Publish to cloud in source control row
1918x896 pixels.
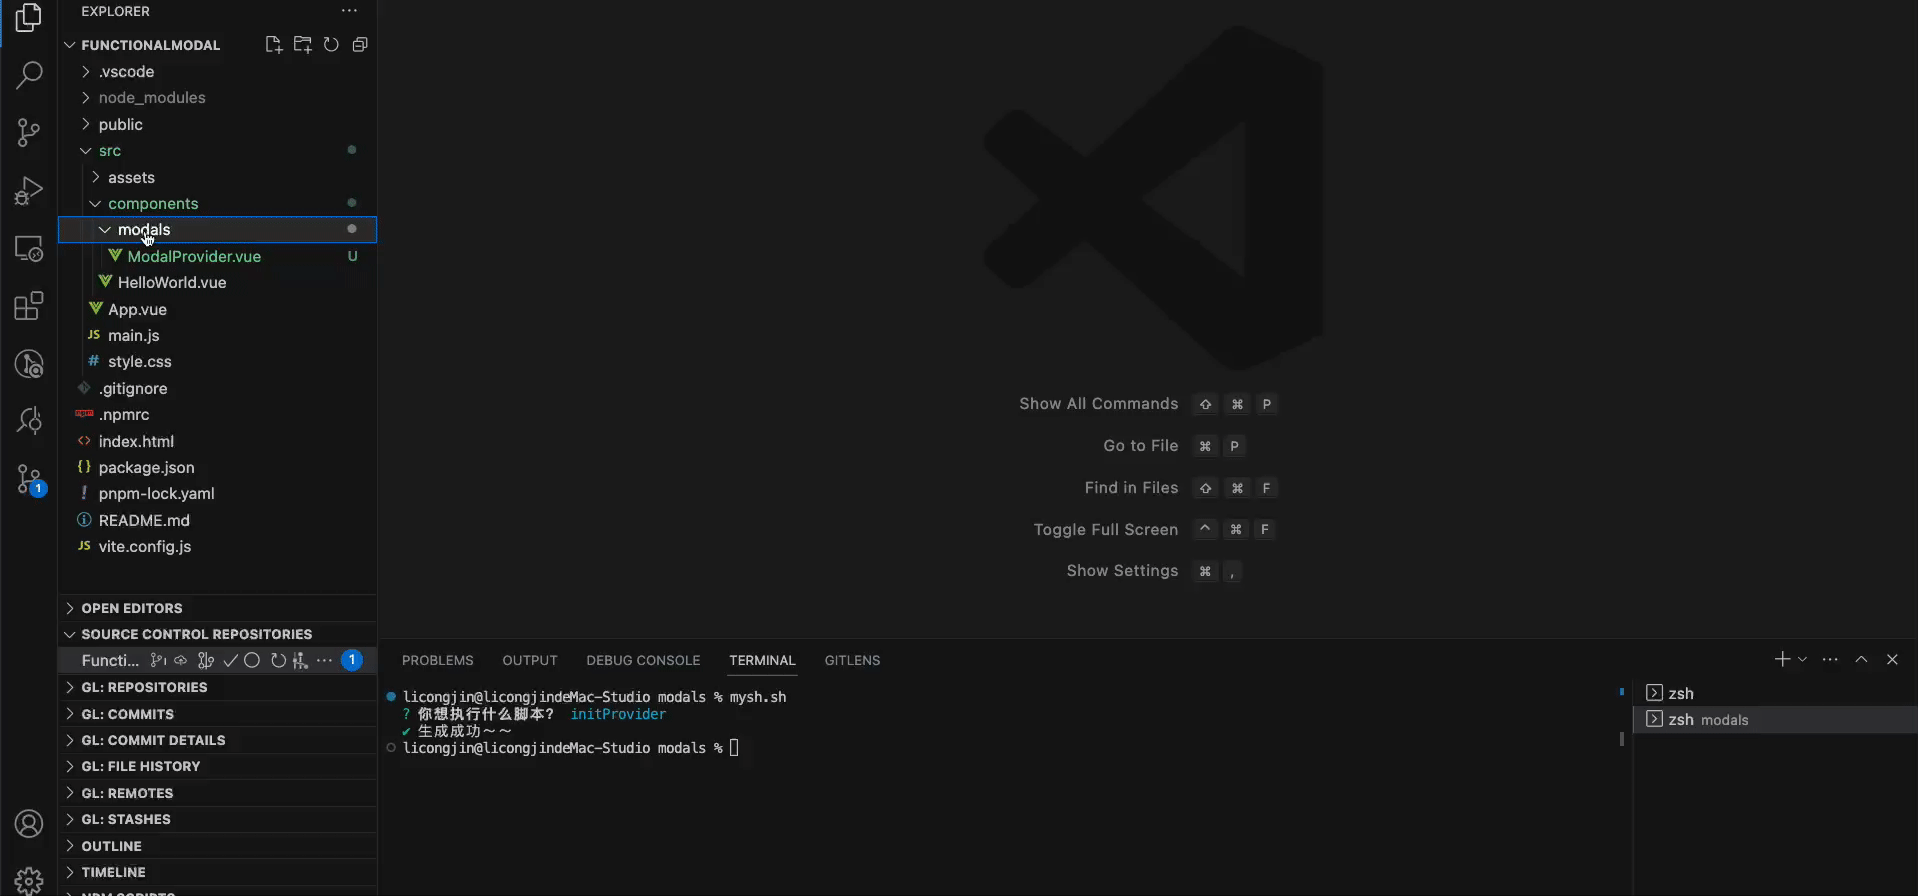[181, 661]
